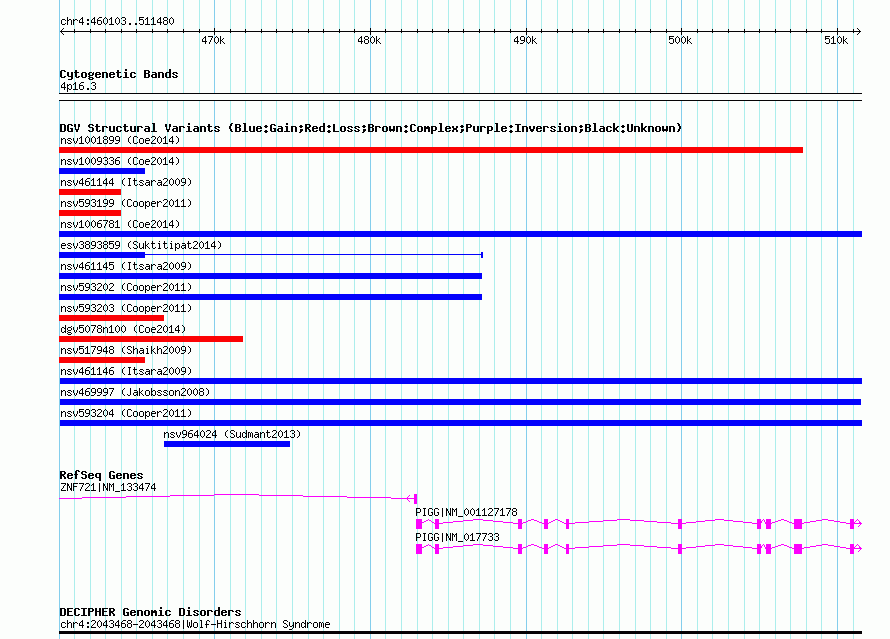Click the first exon of PIGG NM_001127178
Viewport: 890px width, 639px height.
point(419,524)
